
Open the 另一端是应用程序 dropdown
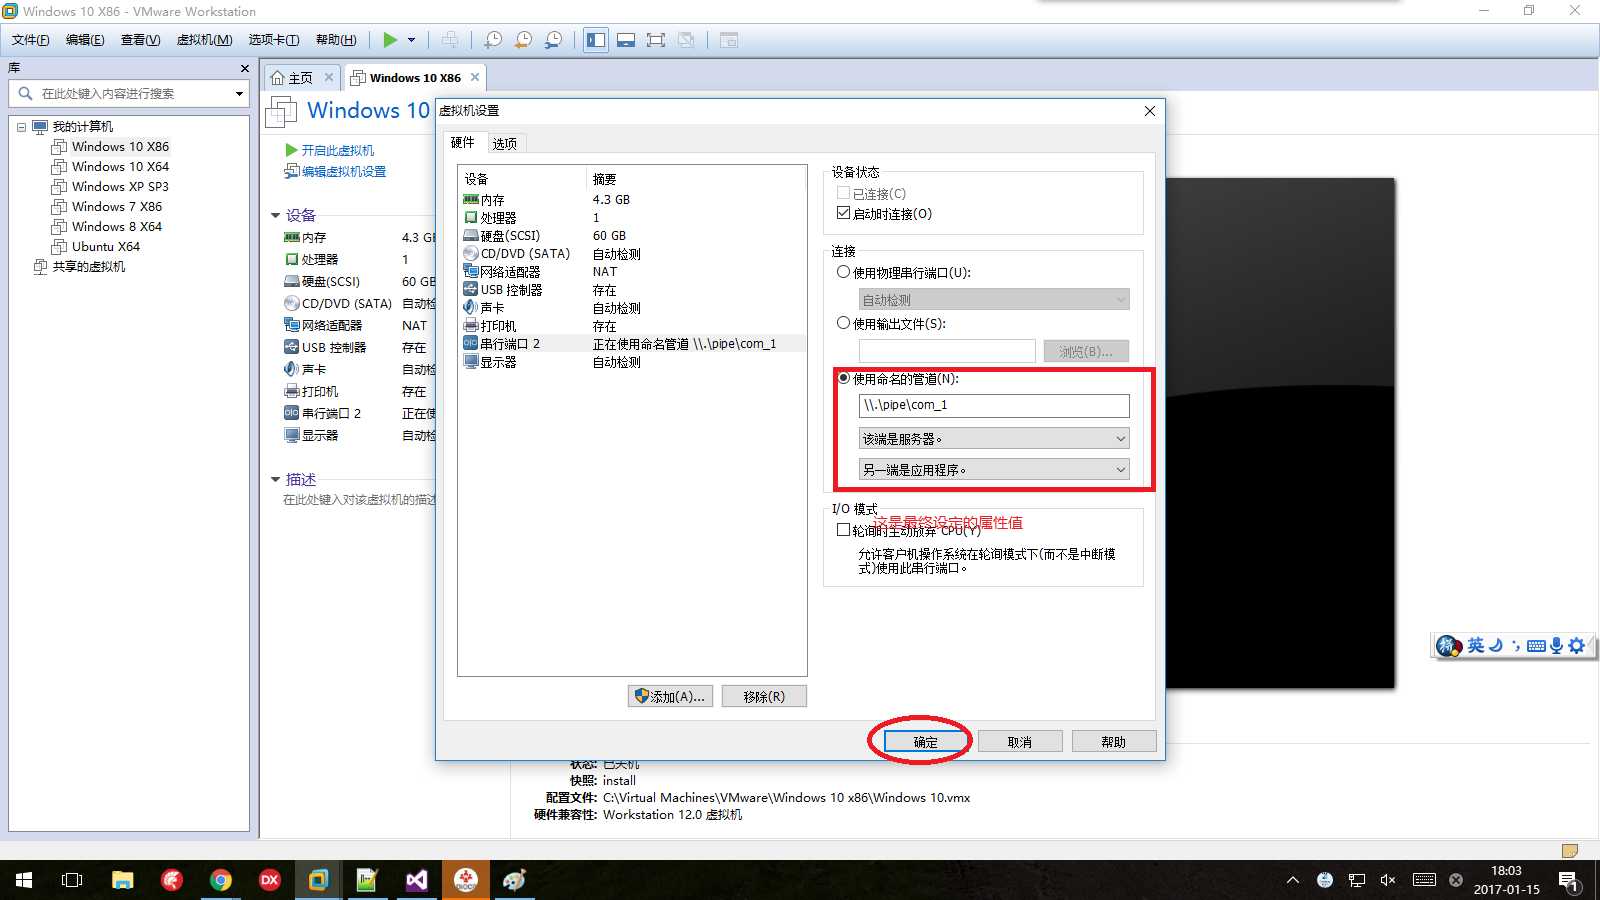point(994,469)
